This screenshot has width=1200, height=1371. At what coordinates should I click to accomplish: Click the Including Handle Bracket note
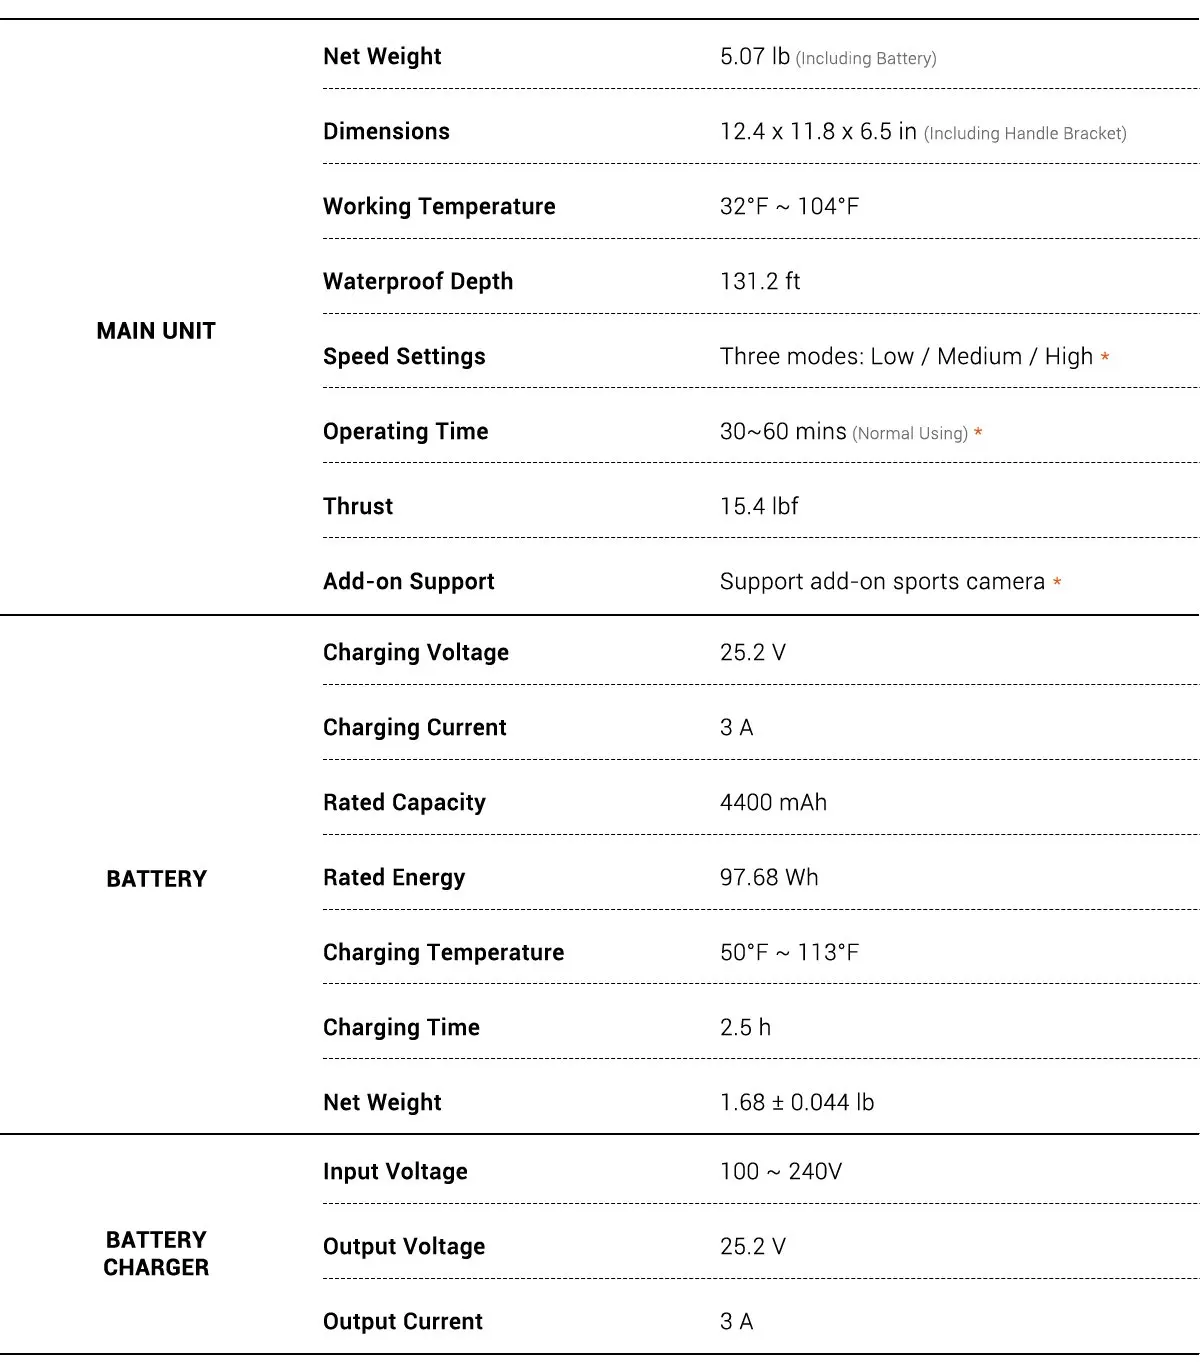(x=1025, y=134)
